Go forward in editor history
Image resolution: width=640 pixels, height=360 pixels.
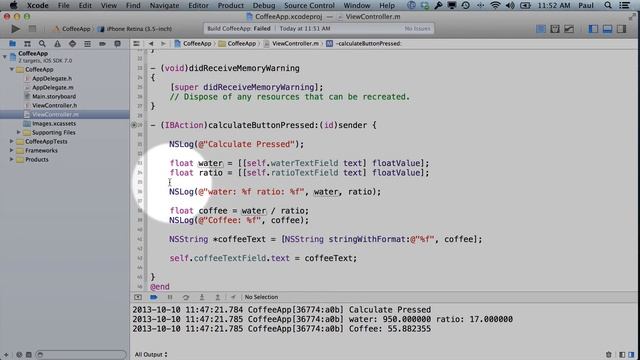coord(163,44)
